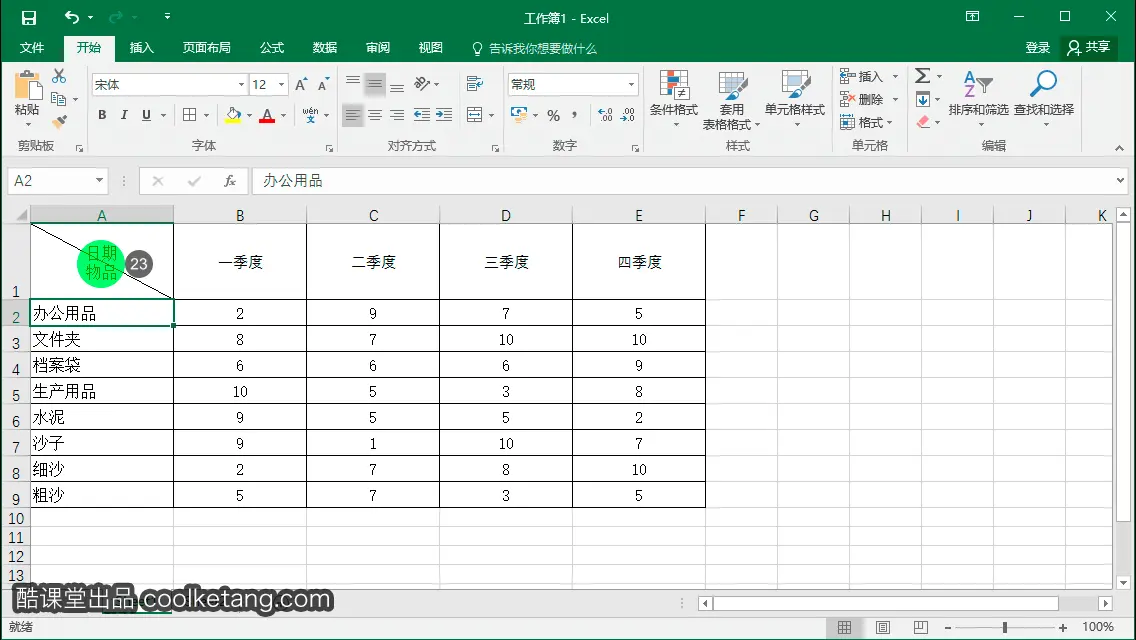Viewport: 1136px width, 640px height.
Task: Click the decrease indent icon
Action: pyautogui.click(x=422, y=115)
